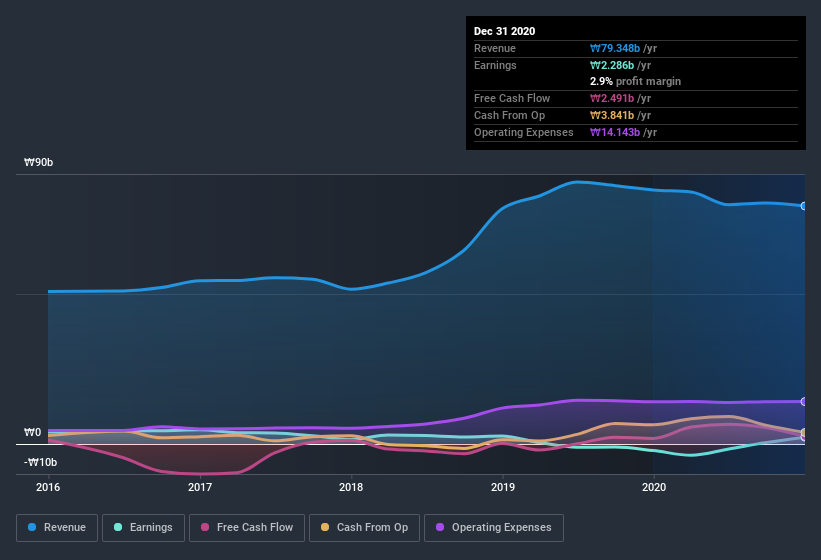This screenshot has height=560, width=821.
Task: Click the ₩2.491b free cash flow value
Action: point(612,98)
